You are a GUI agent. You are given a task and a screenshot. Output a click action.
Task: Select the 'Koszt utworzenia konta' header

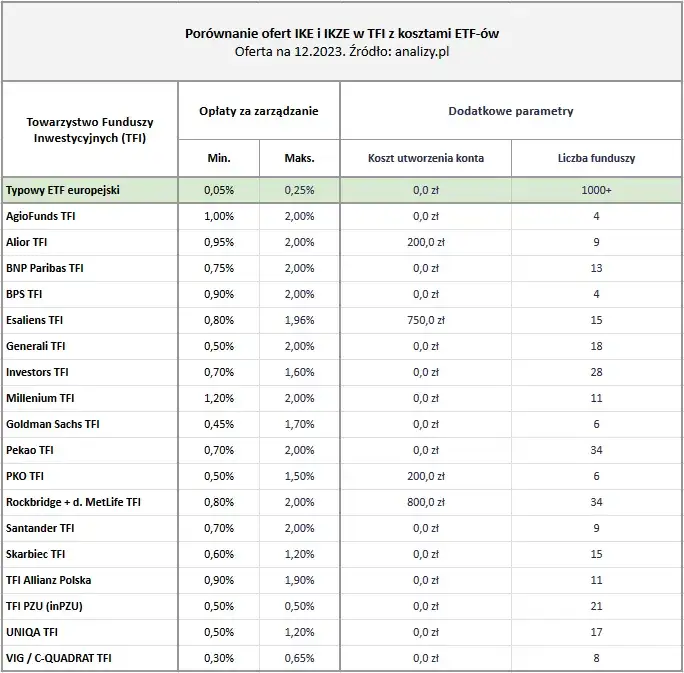point(426,158)
